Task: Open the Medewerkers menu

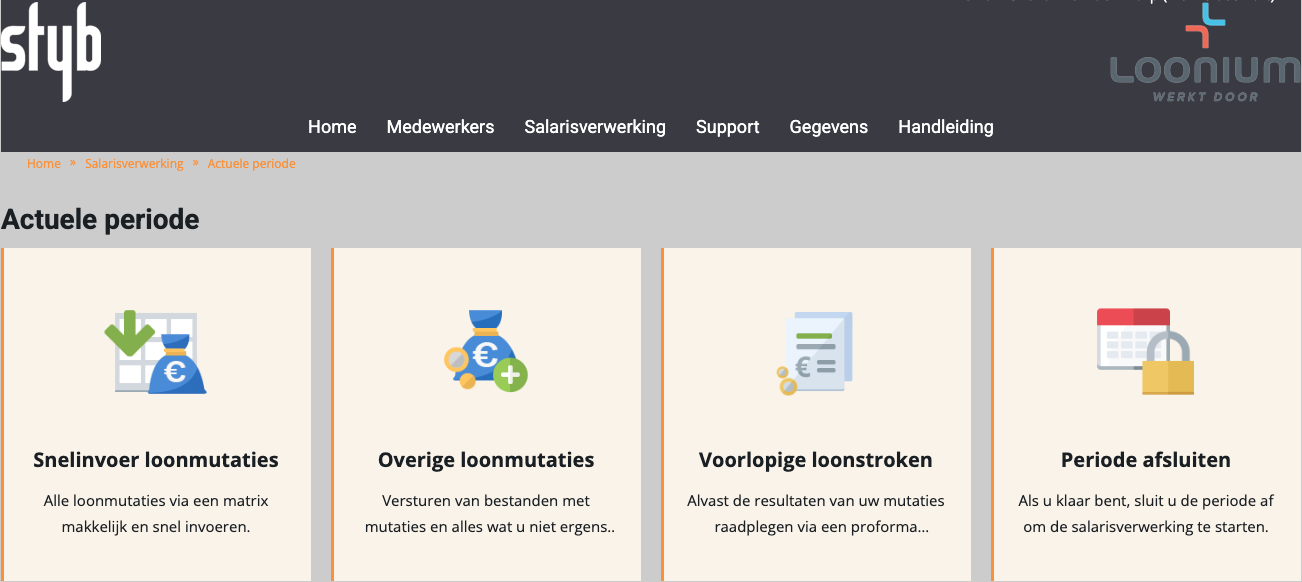Action: (440, 127)
